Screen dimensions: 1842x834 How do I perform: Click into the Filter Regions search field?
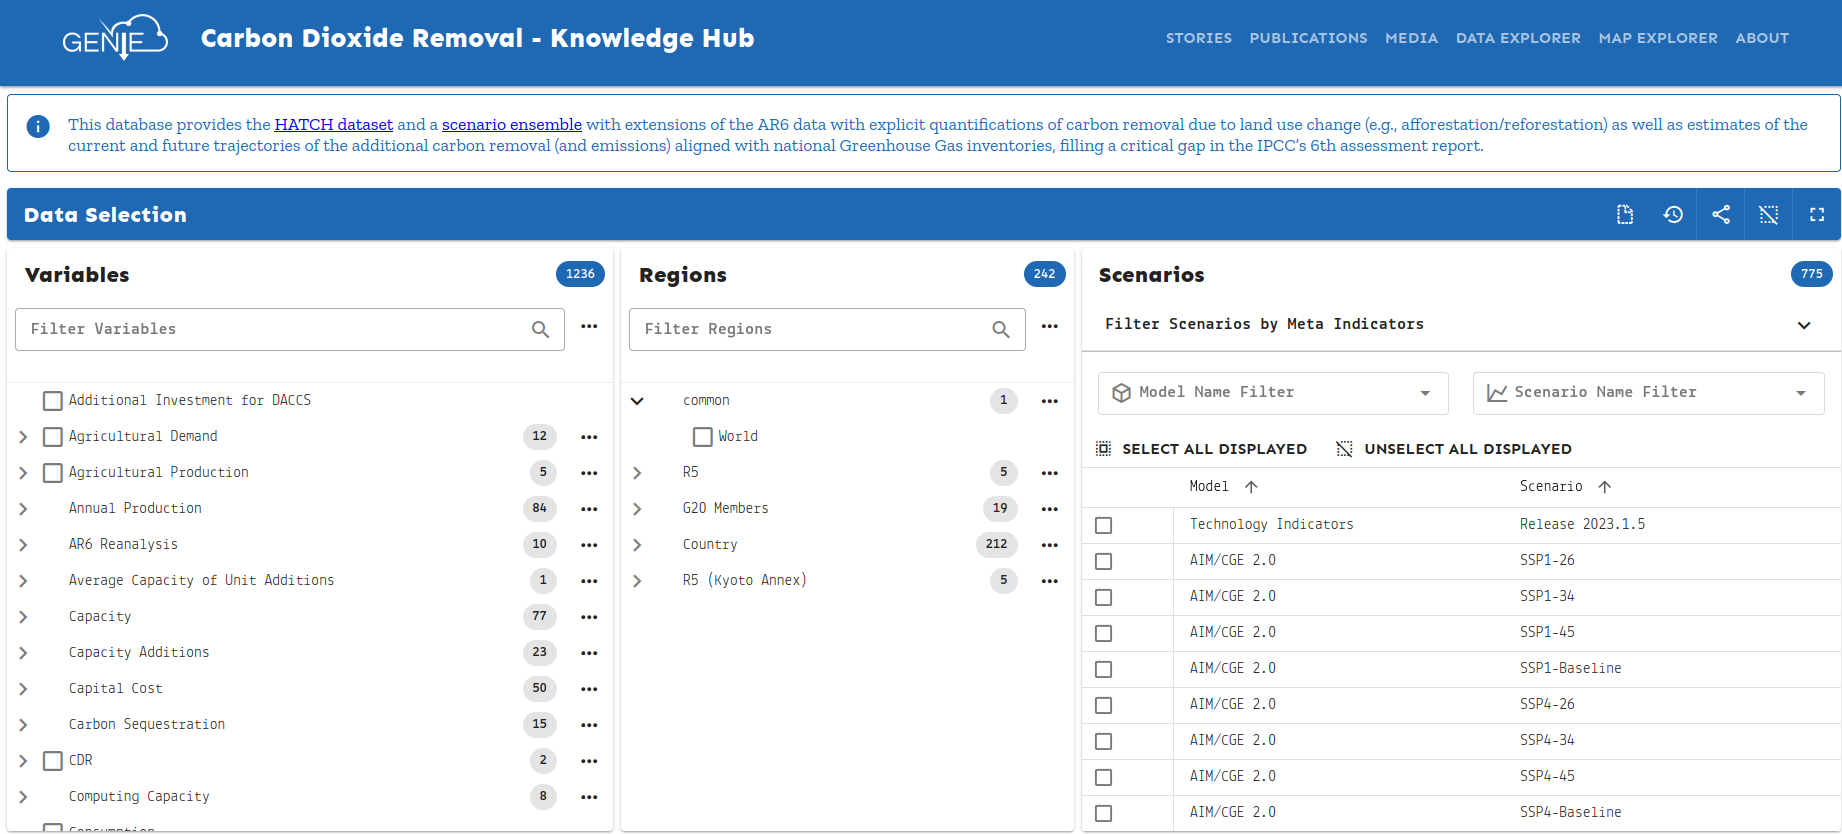810,330
